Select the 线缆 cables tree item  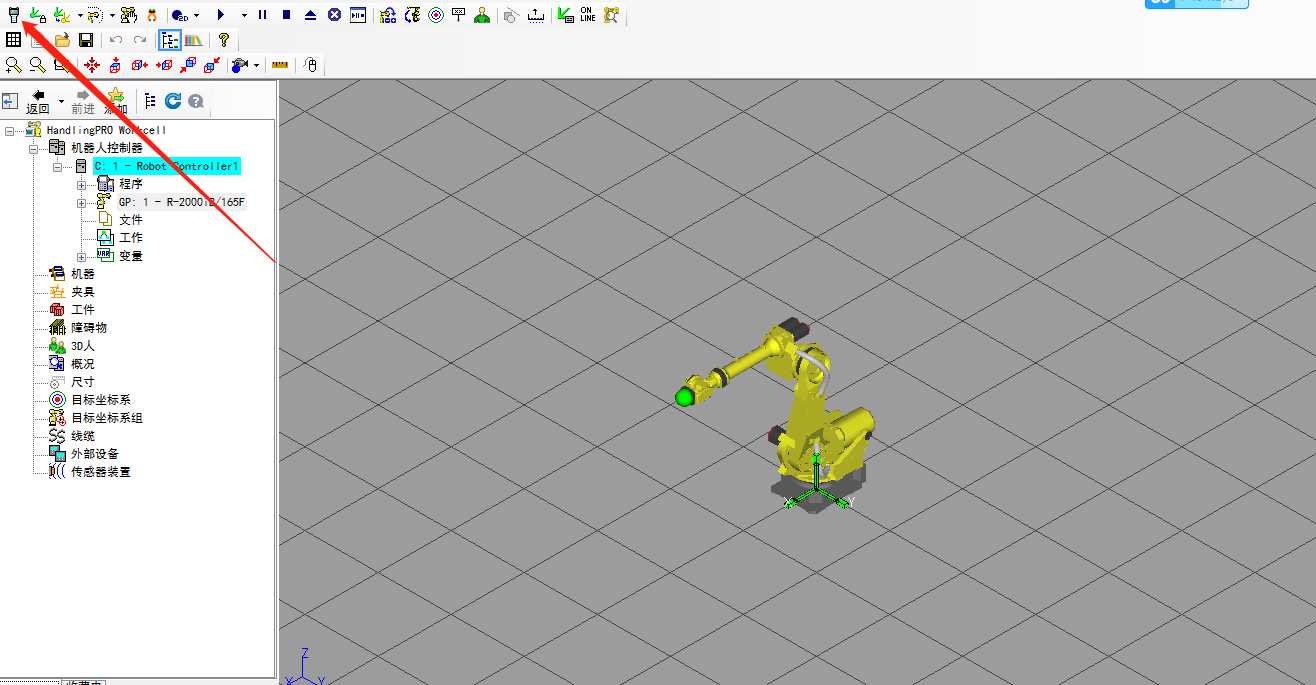83,436
